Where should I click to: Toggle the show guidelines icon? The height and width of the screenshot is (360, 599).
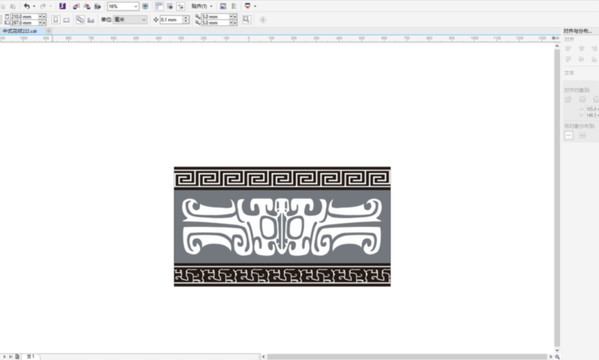pos(180,6)
